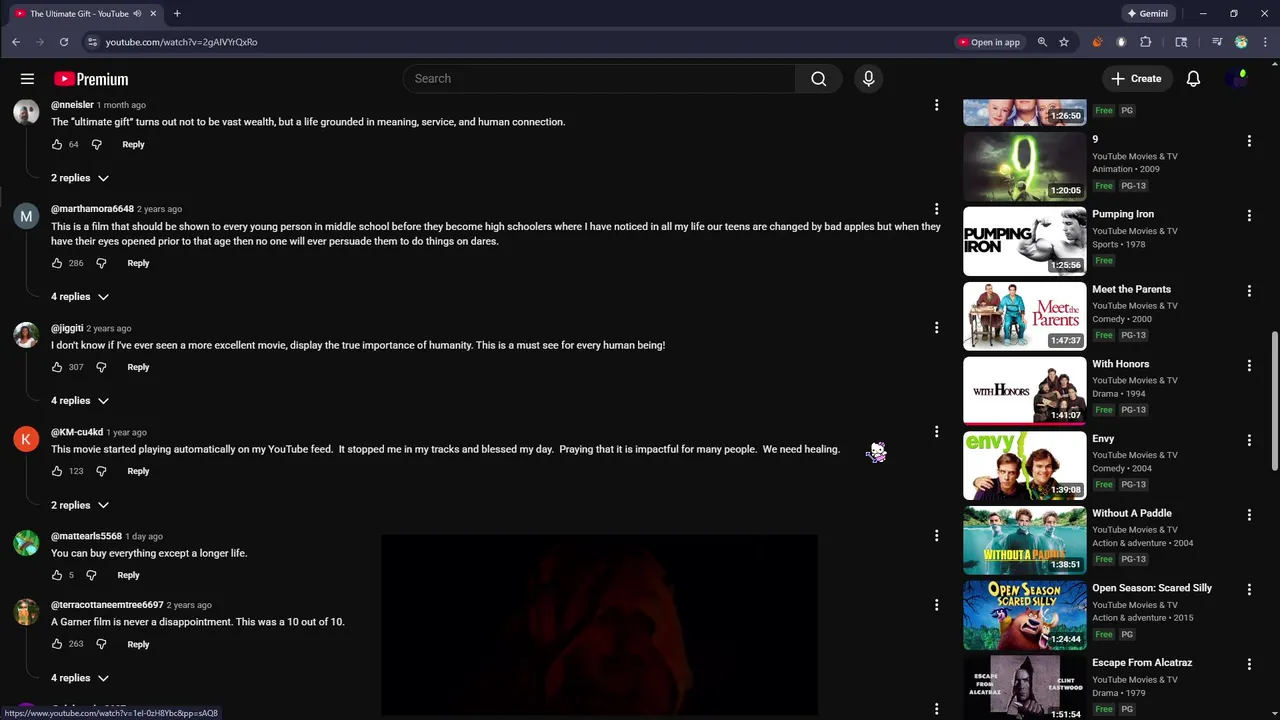Reply to the @KM-cu4kd comment
This screenshot has height=720, width=1280.
click(x=138, y=471)
